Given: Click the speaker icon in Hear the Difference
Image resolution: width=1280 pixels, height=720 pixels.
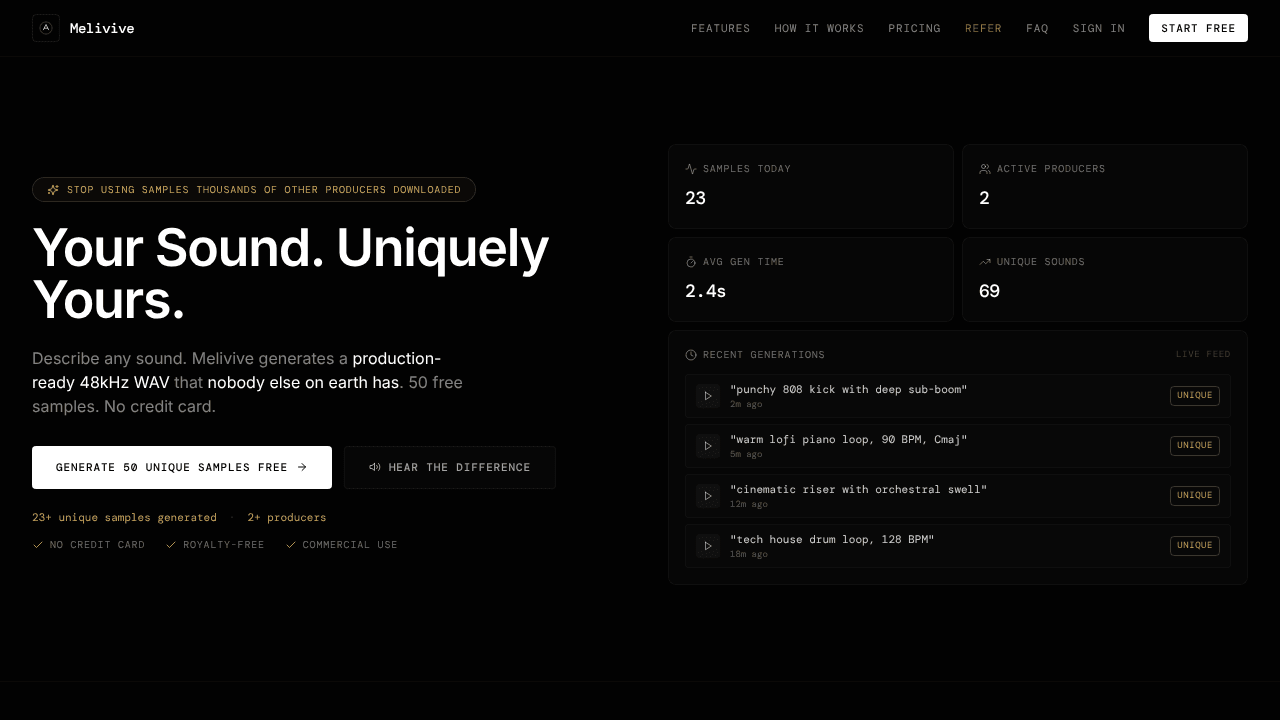Looking at the screenshot, I should click(375, 467).
